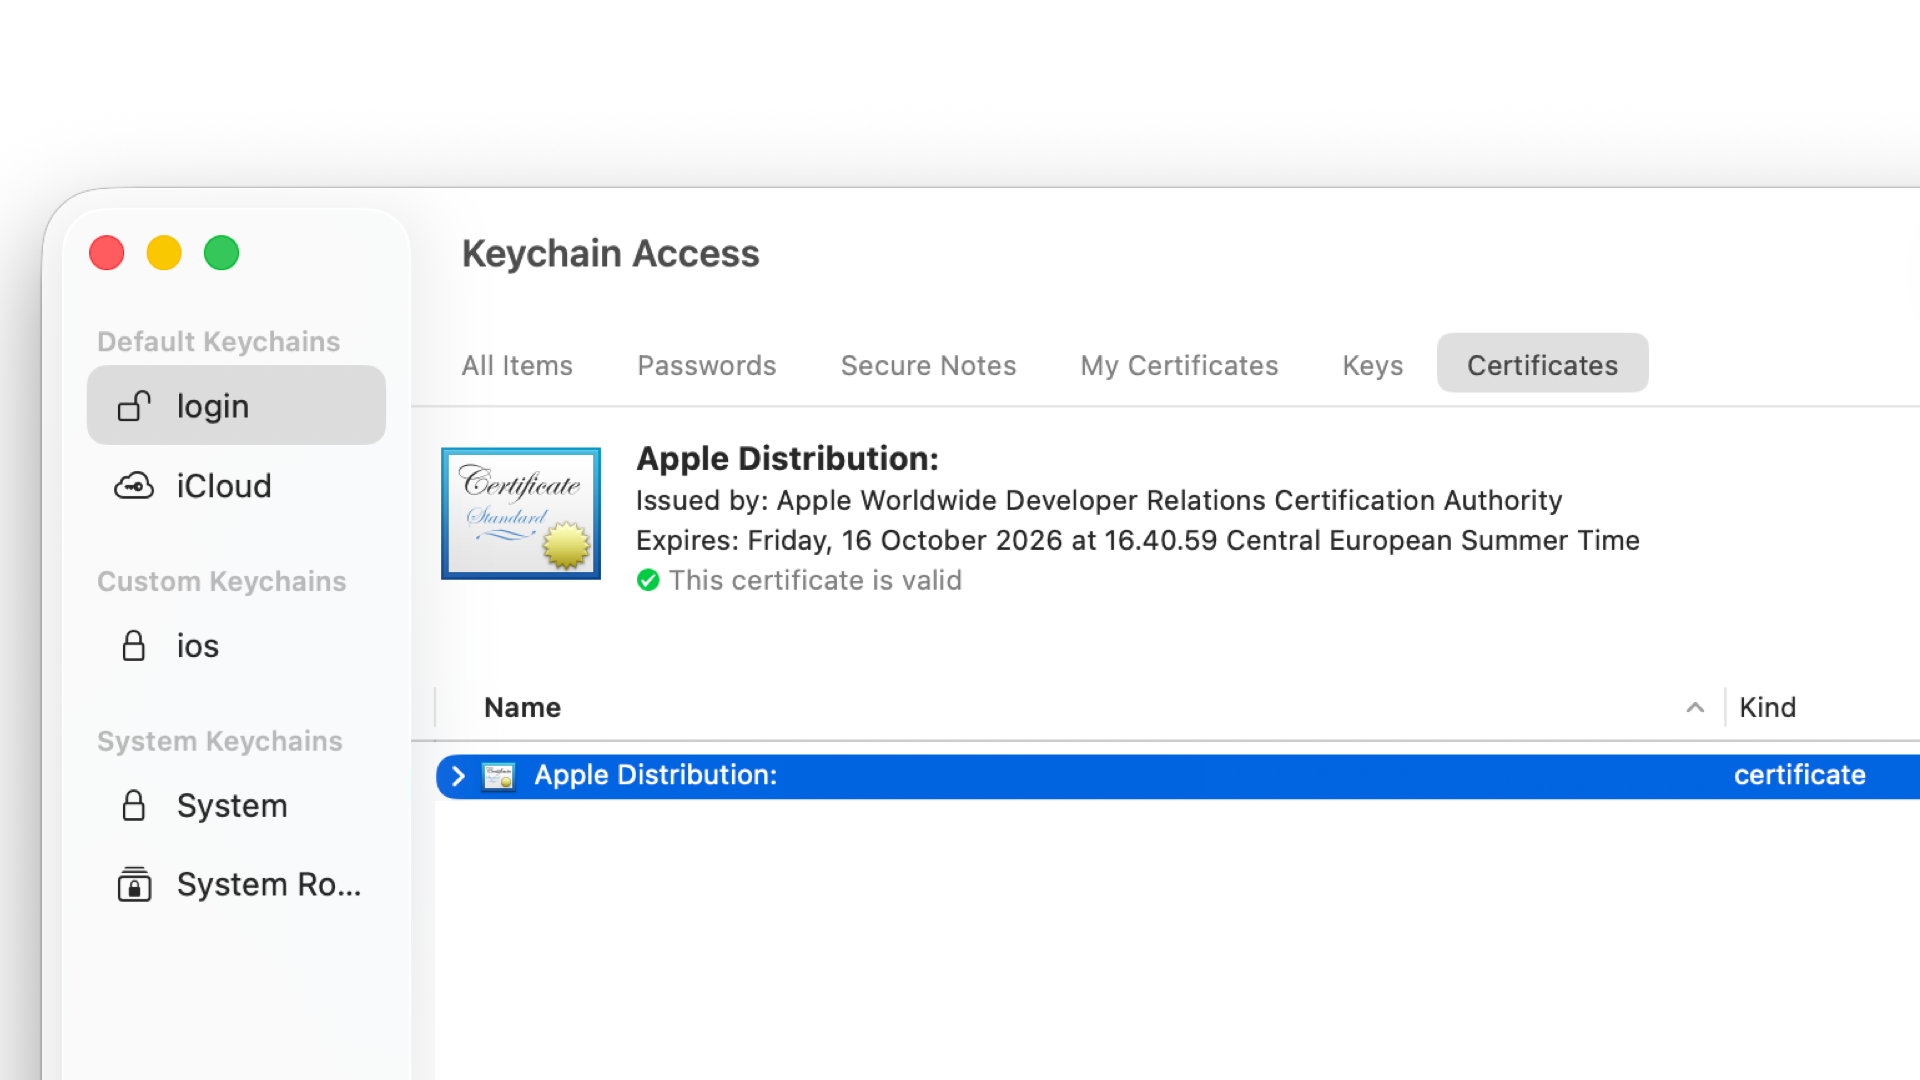Open the Passwords tab
This screenshot has width=1920, height=1080.
coord(707,365)
